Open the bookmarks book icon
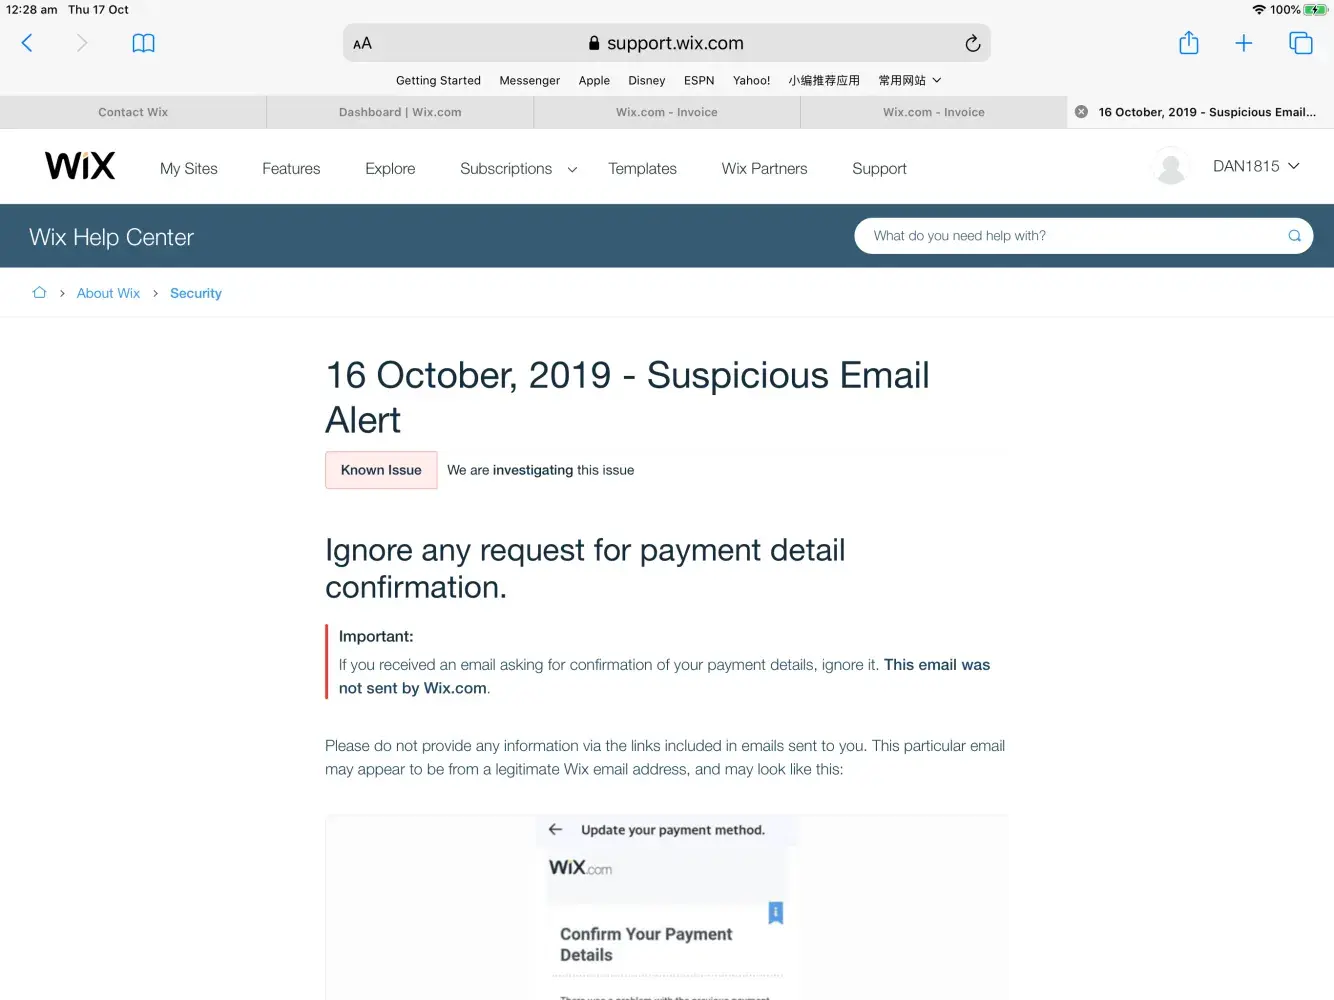Viewport: 1334px width, 1000px height. coord(143,43)
